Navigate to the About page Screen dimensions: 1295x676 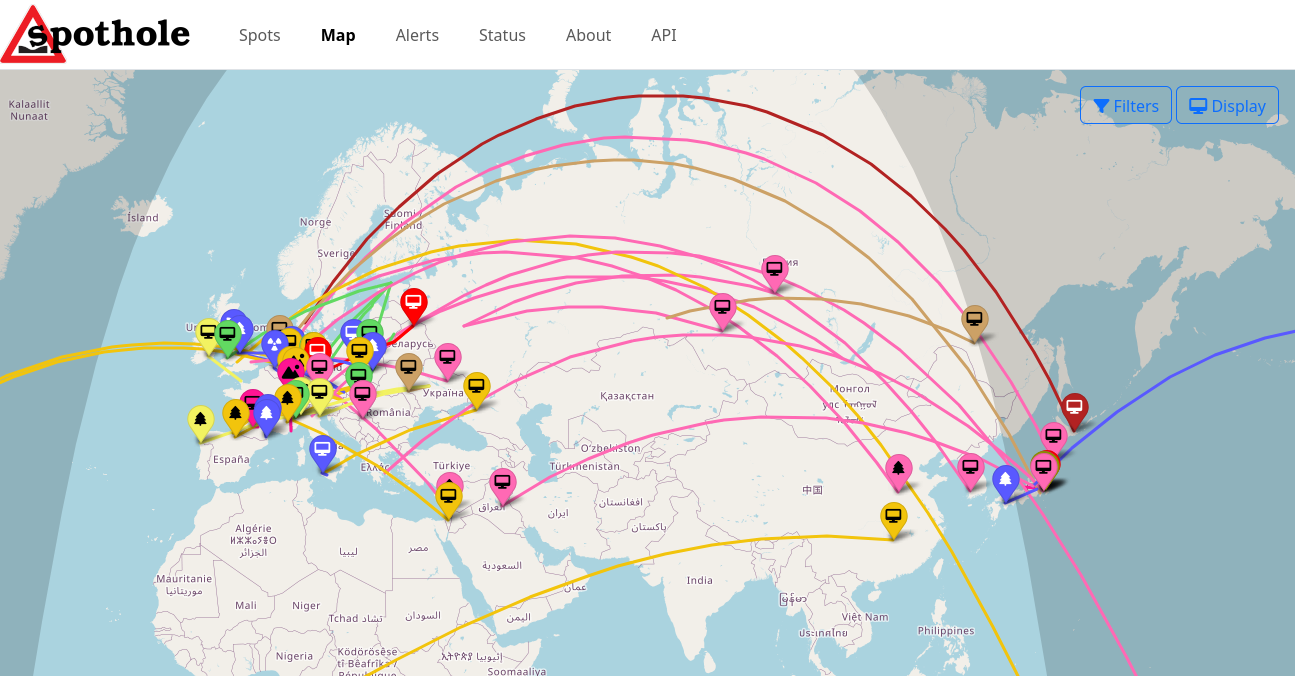click(x=588, y=36)
